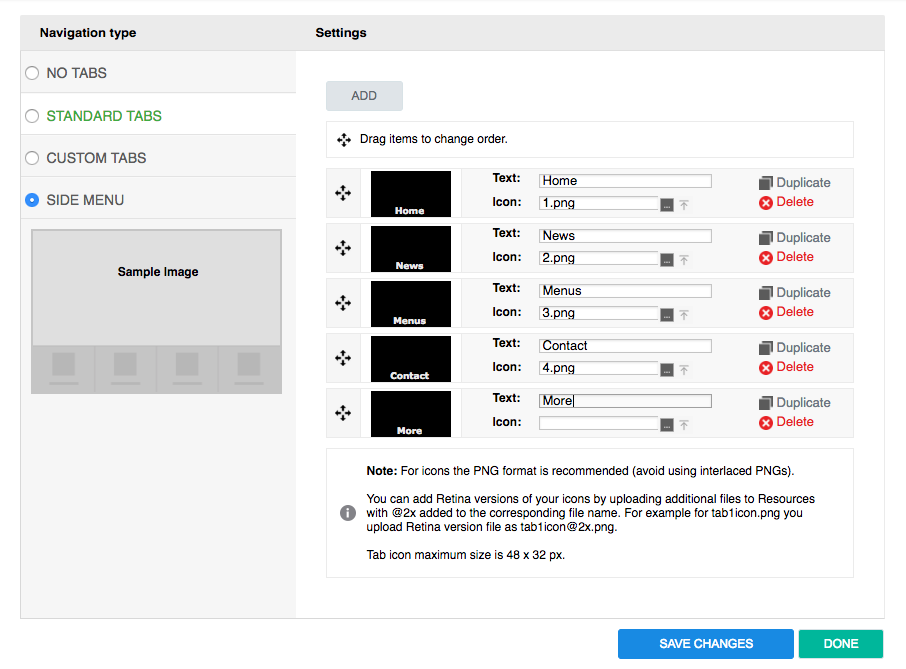Click the Icon field containing 1.png
The width and height of the screenshot is (906, 669).
coord(599,203)
